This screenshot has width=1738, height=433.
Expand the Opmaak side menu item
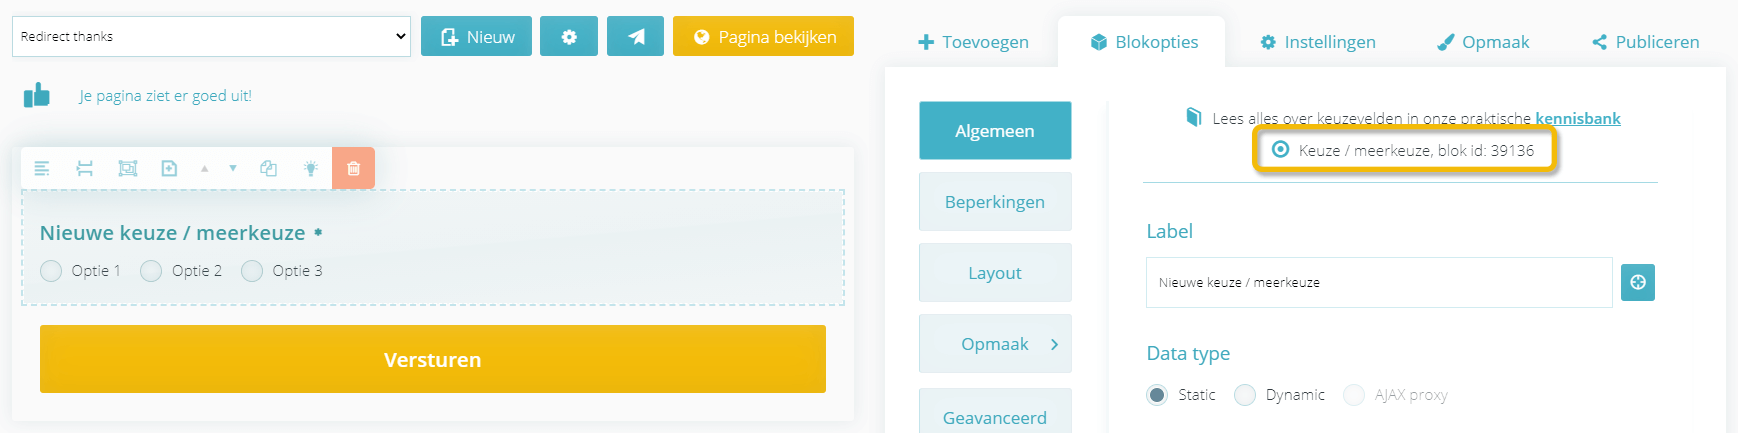tap(995, 344)
